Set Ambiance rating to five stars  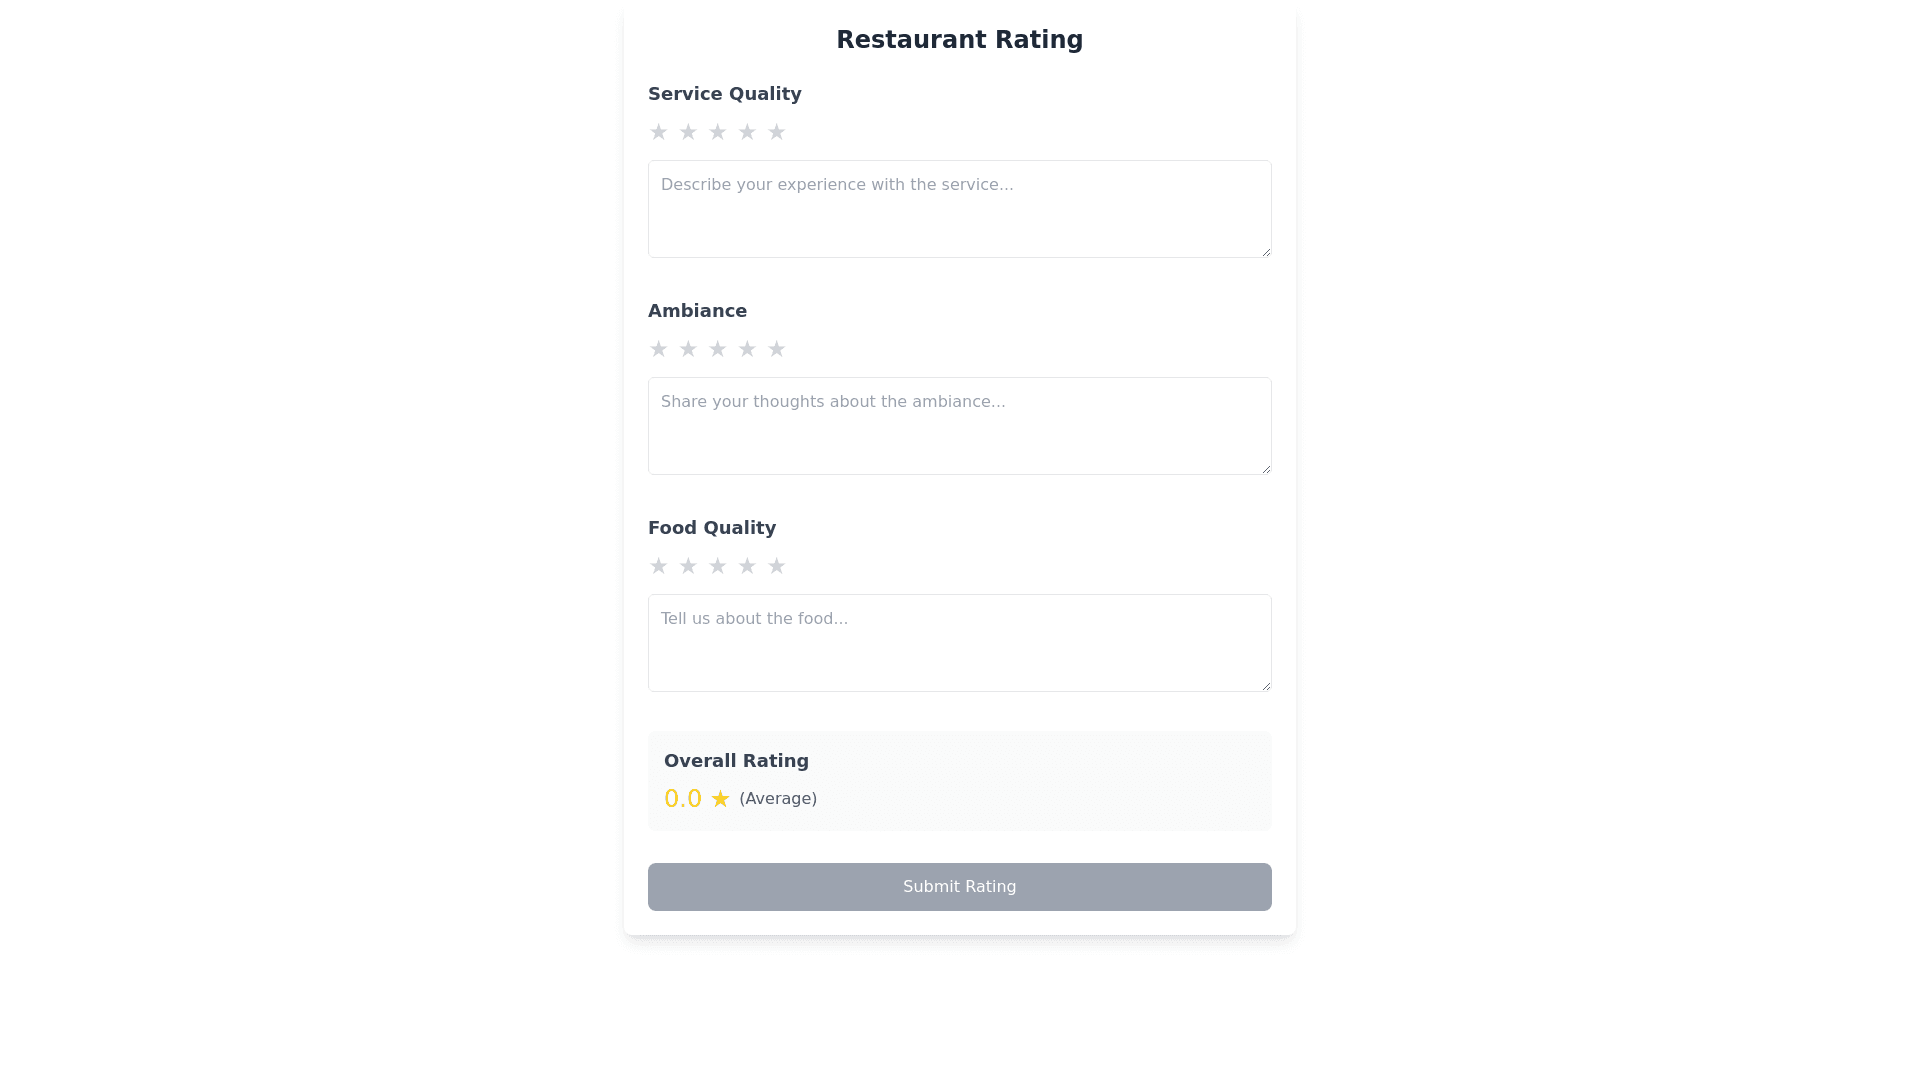coord(776,349)
